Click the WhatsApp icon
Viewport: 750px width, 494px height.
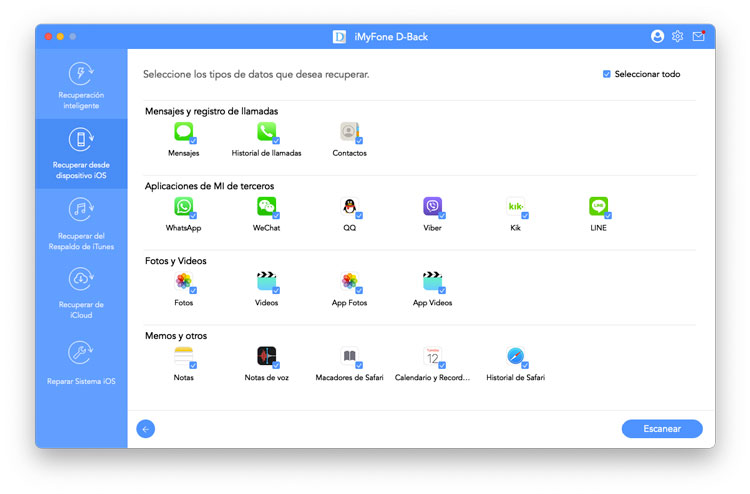(x=183, y=206)
